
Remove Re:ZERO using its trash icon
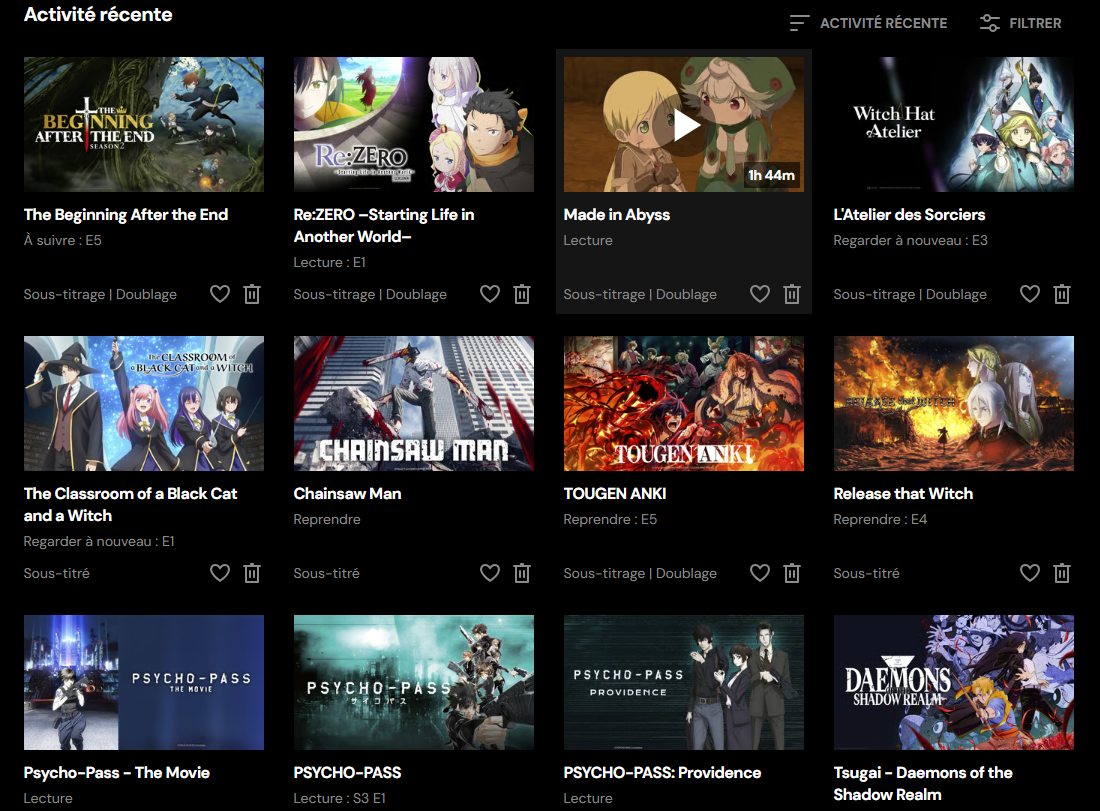point(522,294)
